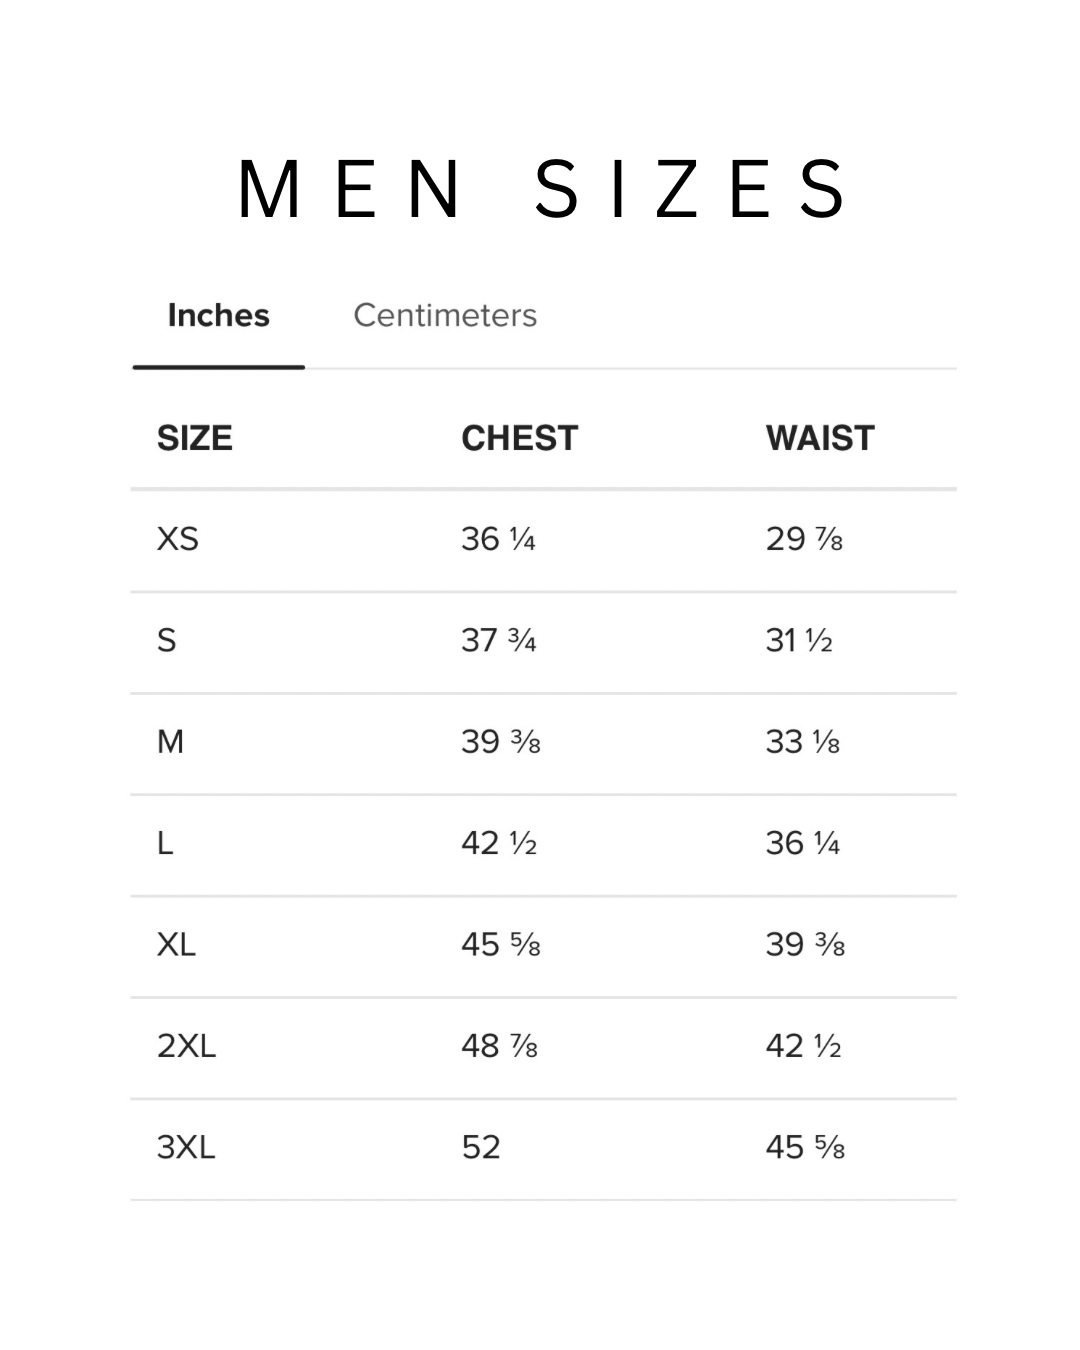Click the SIZE column header
Screen dimensions: 1080x1350
pos(194,438)
